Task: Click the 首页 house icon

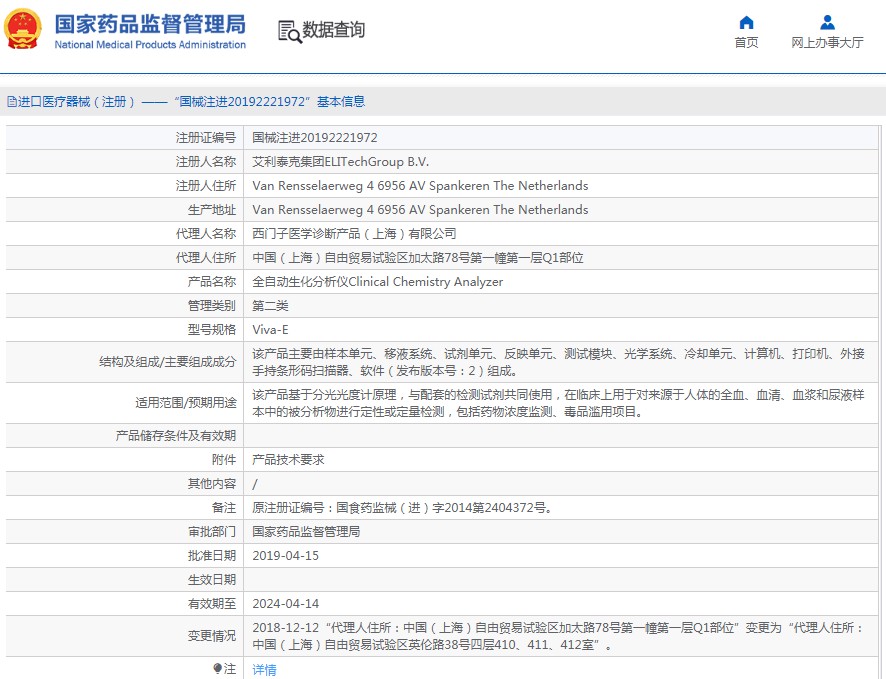Action: pos(746,22)
